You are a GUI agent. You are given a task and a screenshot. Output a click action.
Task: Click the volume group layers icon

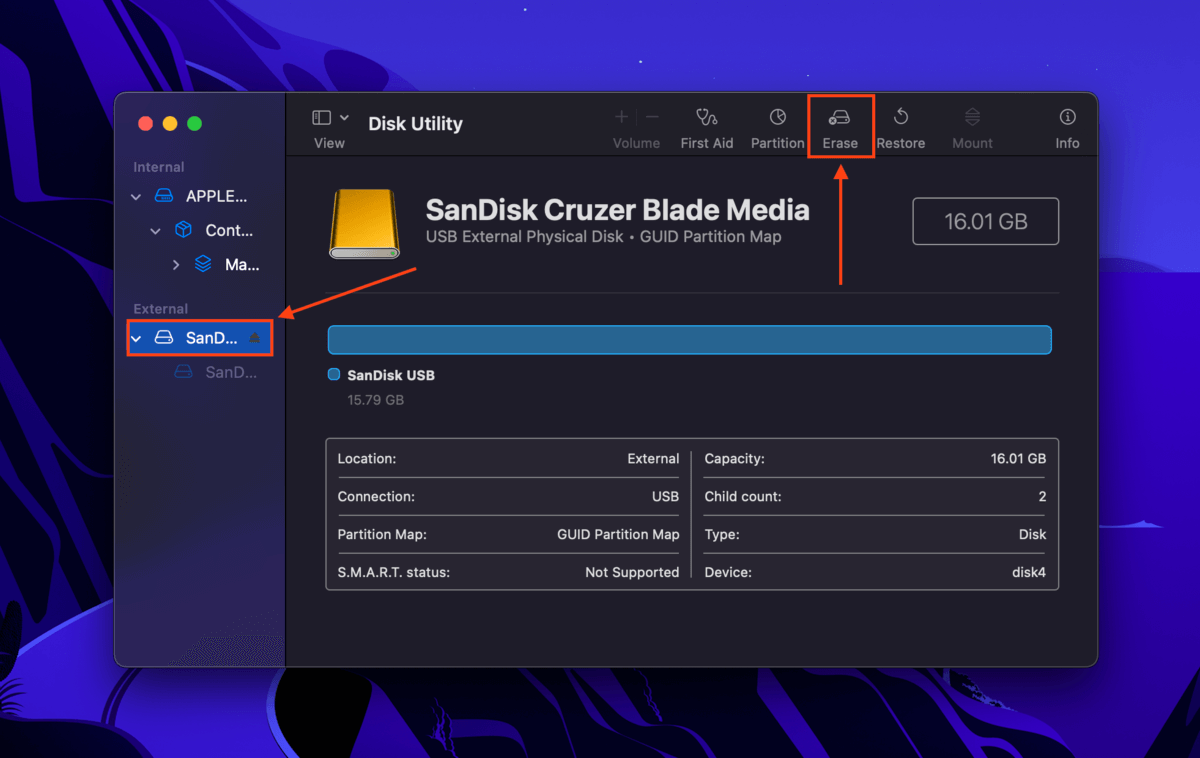tap(203, 264)
